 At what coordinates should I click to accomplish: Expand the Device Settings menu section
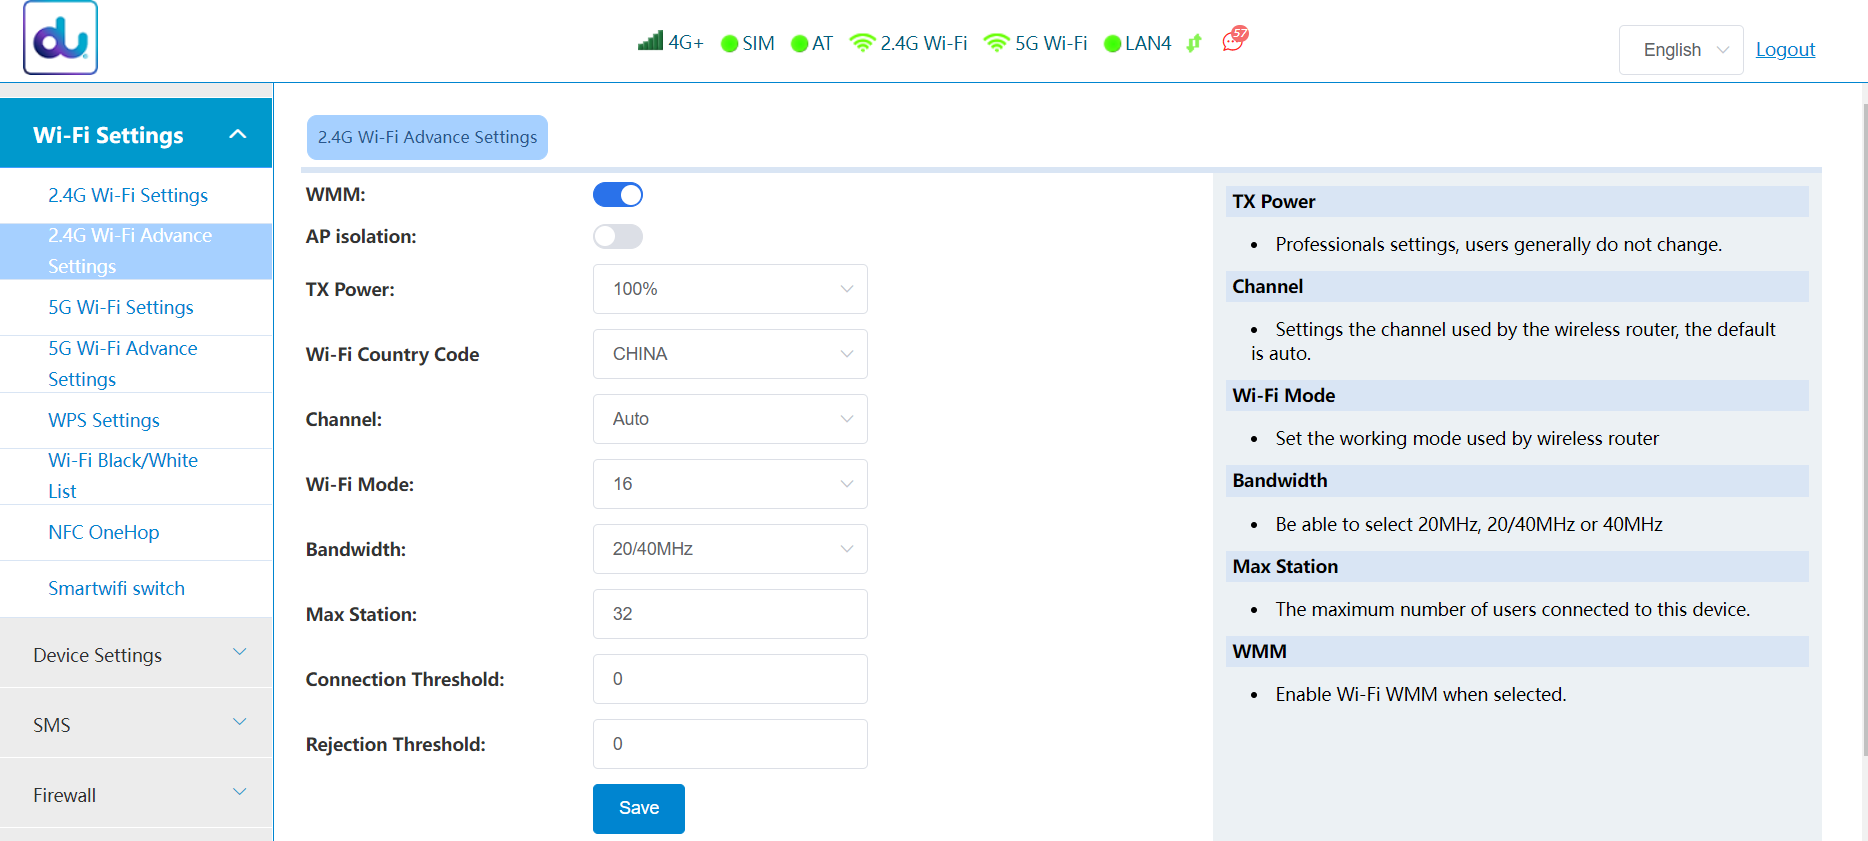coord(137,654)
